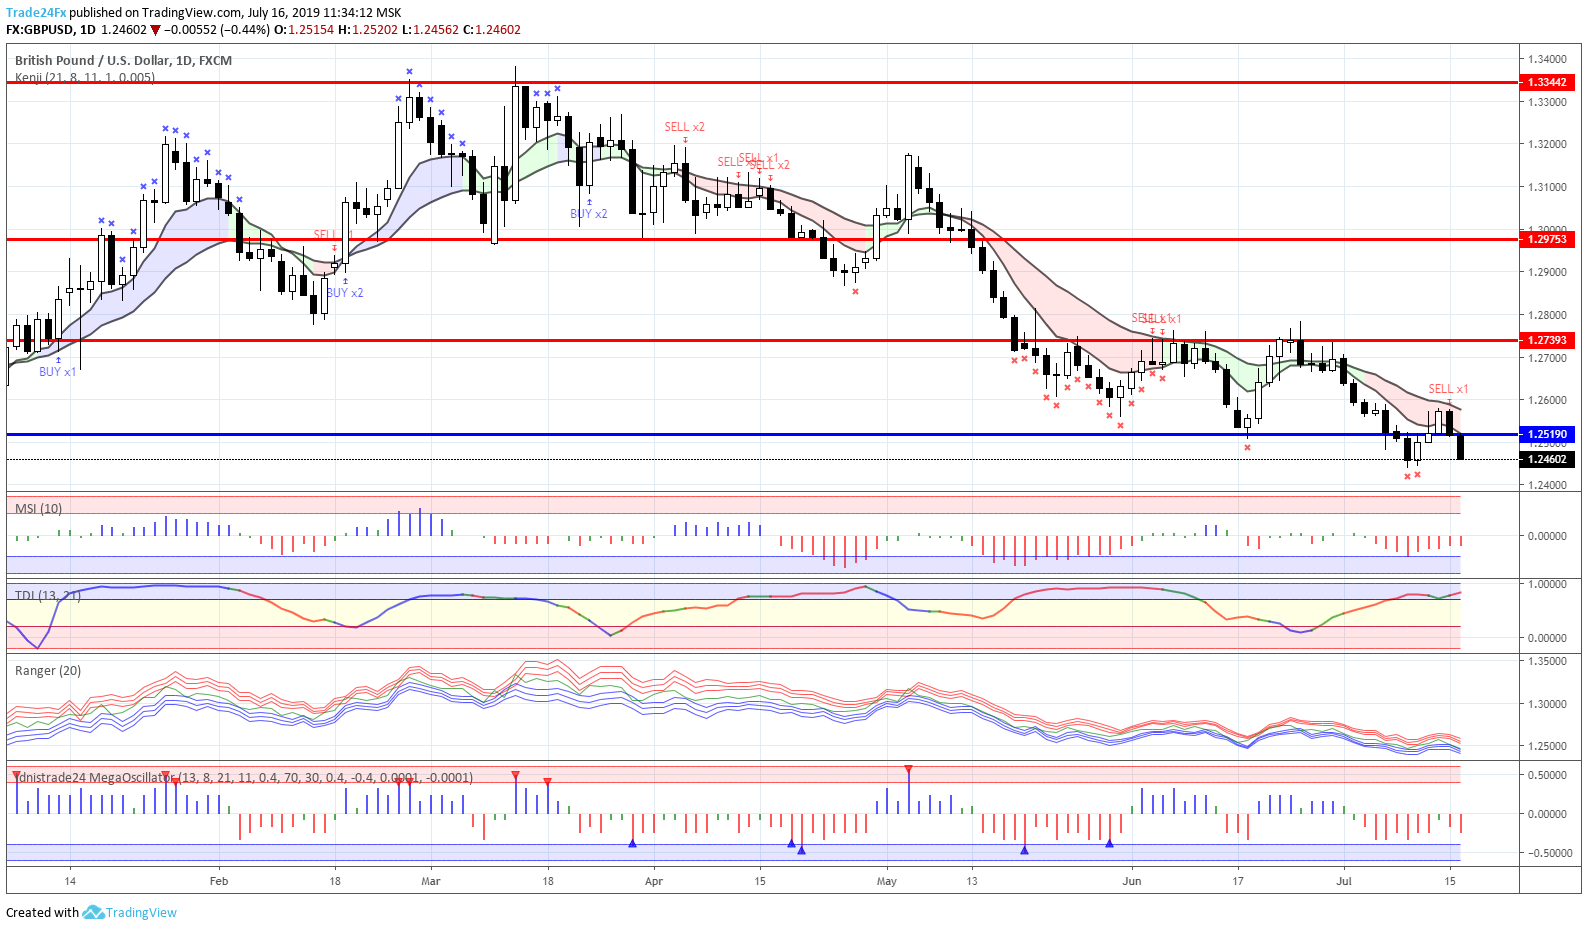Click the black 1.24602 current price label
Viewport: 1588px width, 930px height.
(x=1547, y=459)
